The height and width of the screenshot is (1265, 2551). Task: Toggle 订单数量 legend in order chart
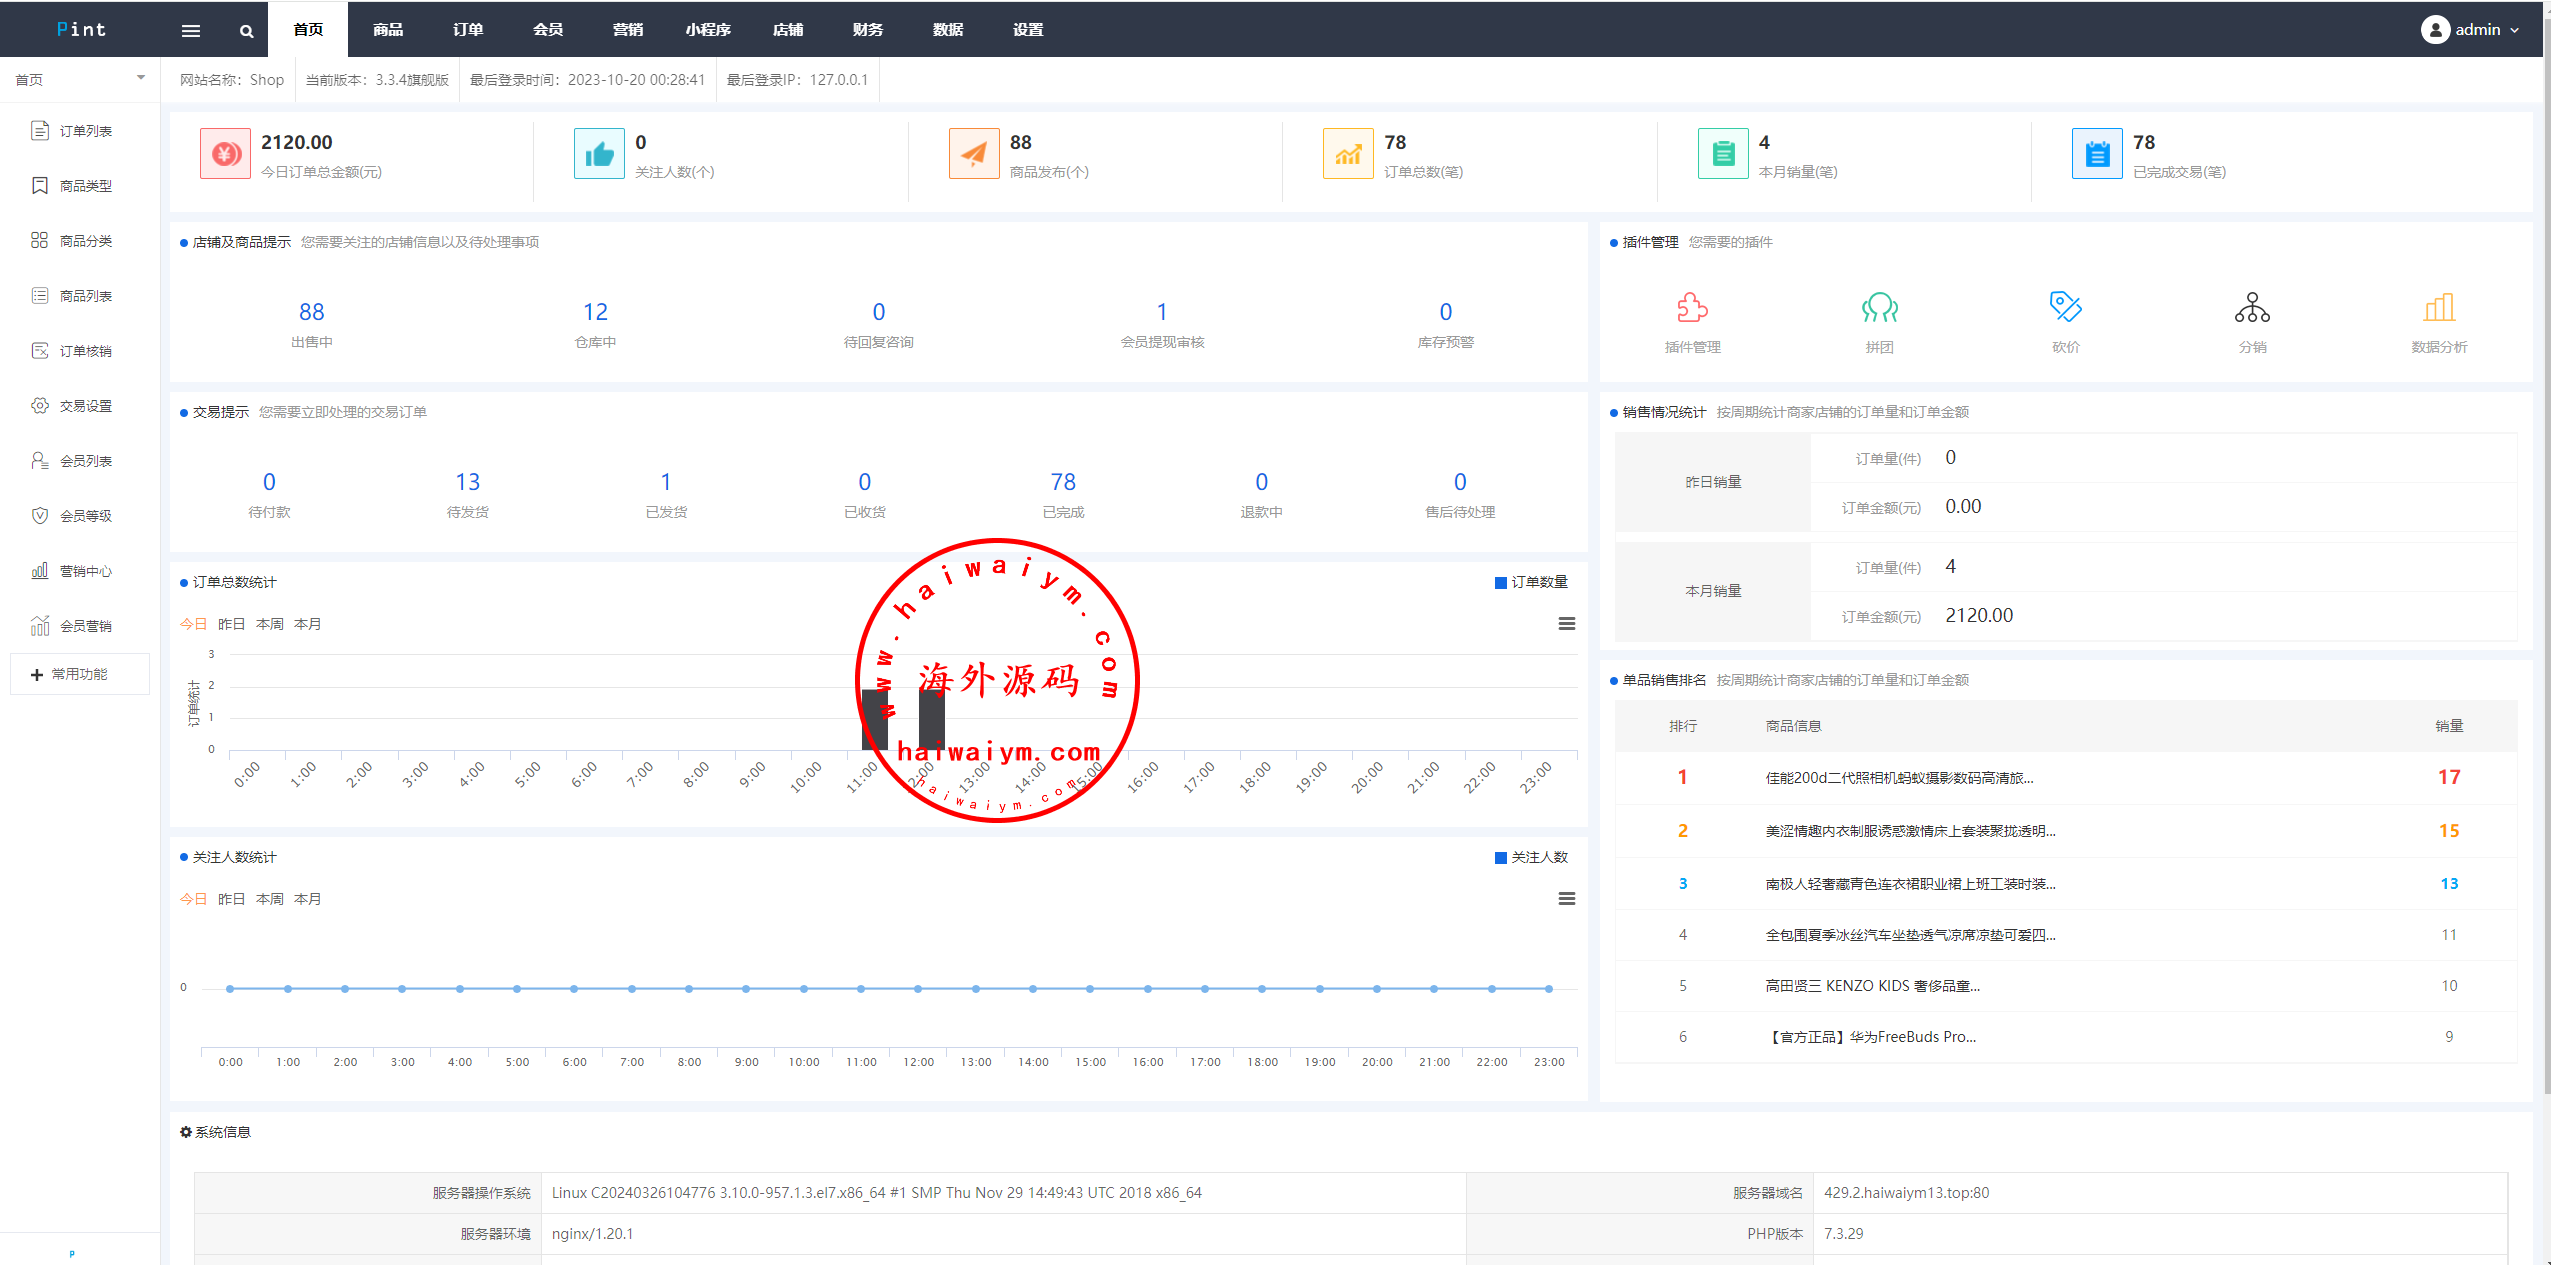1530,582
